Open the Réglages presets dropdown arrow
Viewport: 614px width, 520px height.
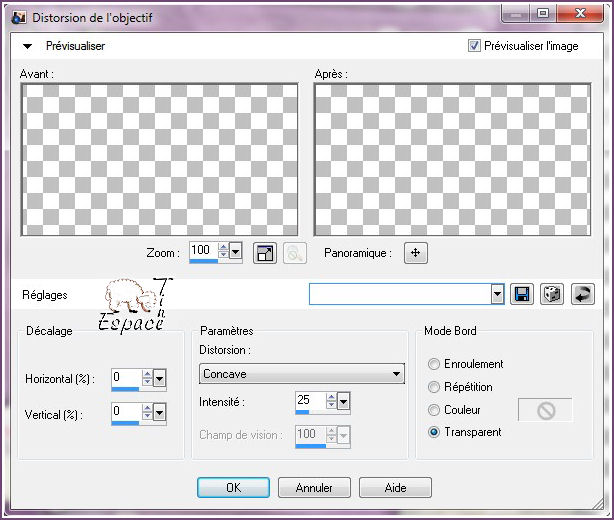coord(497,294)
